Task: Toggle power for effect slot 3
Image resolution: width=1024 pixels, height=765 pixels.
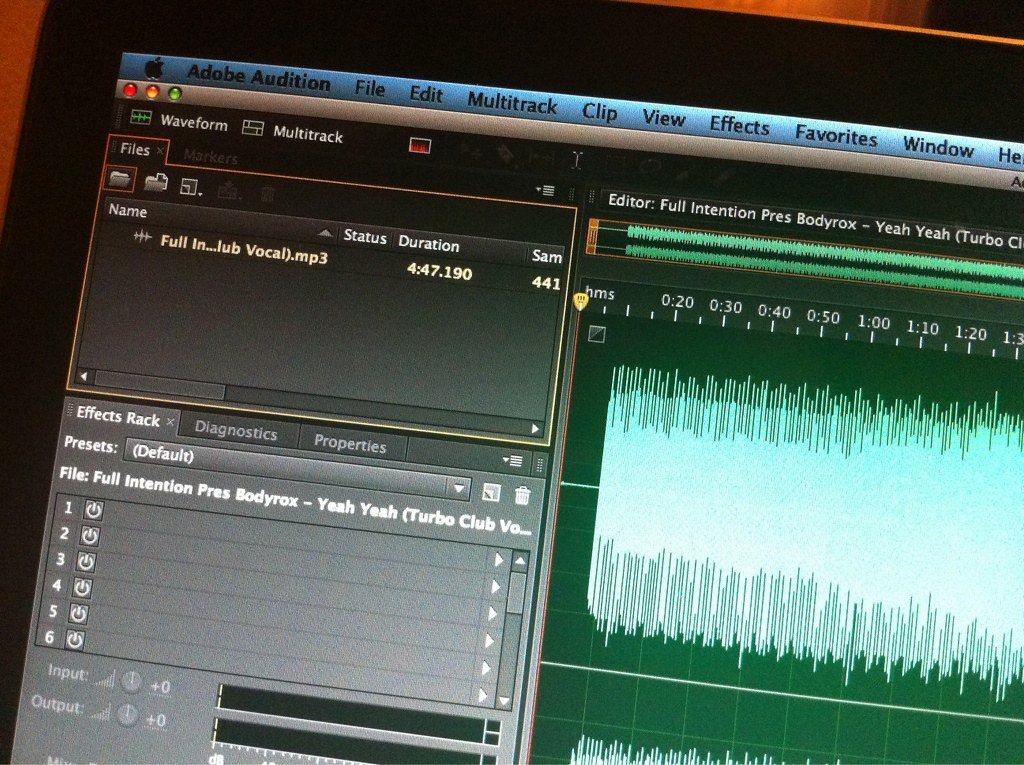Action: pos(86,562)
